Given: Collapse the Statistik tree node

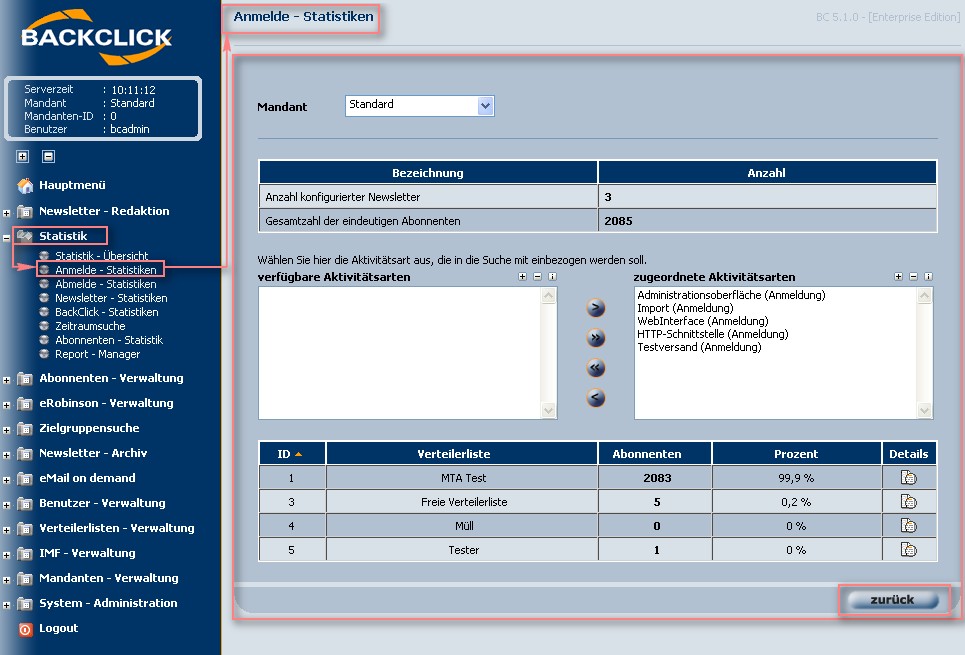Looking at the screenshot, I should pyautogui.click(x=6, y=238).
